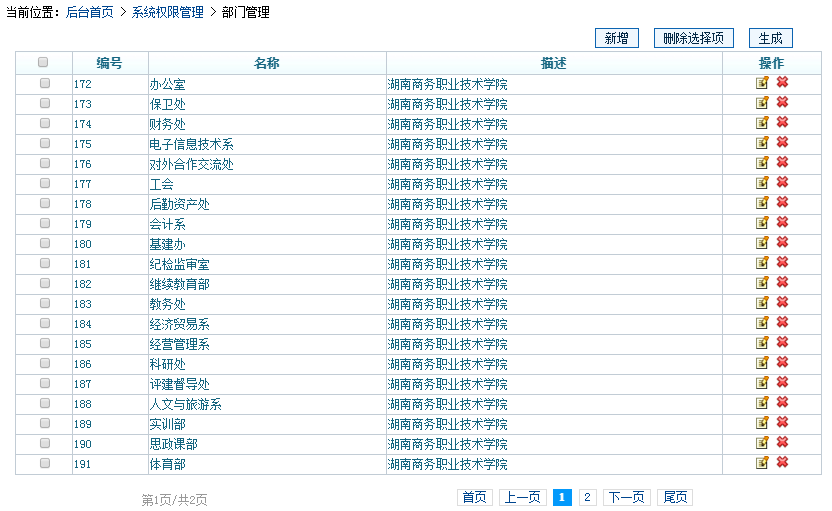Edit the 继续教育部 record
832x511 pixels.
762,283
